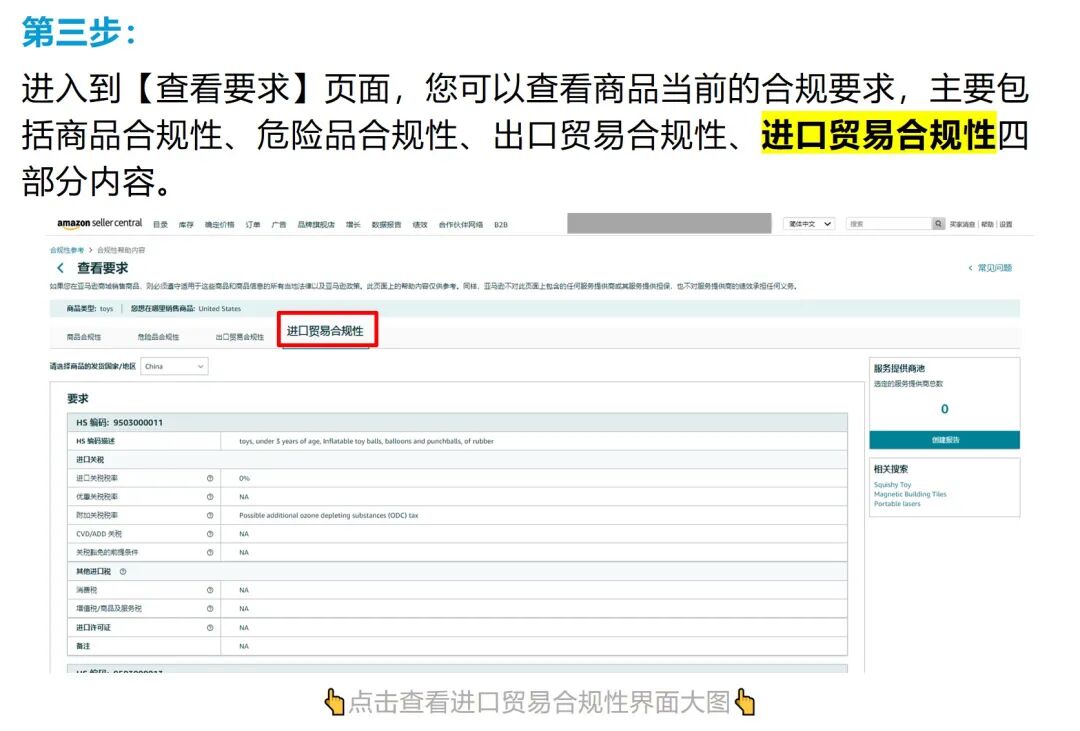Viewport: 1080px width, 731px height.
Task: Switch to the 出口贸易合规性 tab
Action: (238, 336)
